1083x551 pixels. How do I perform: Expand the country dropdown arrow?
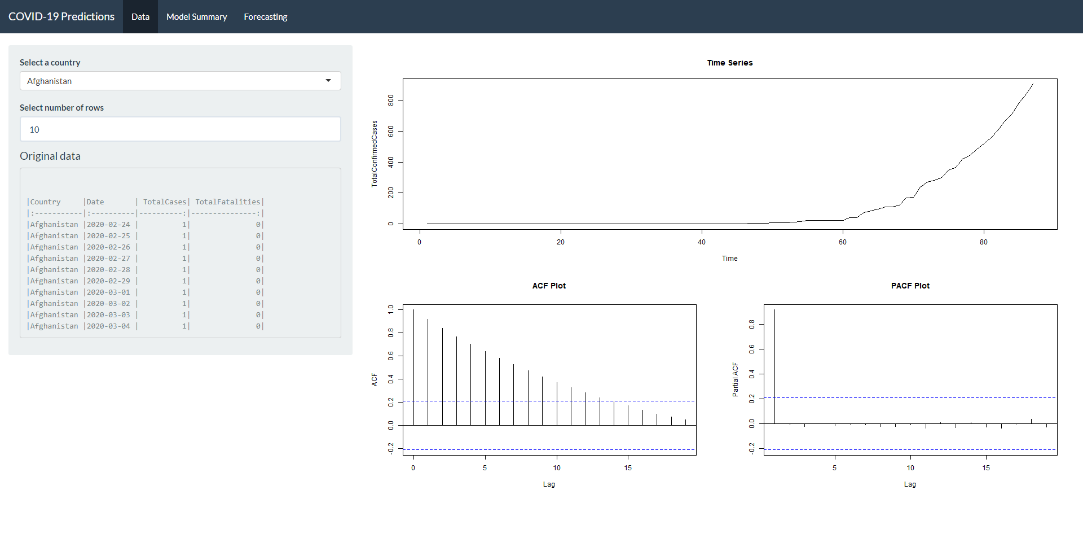328,81
